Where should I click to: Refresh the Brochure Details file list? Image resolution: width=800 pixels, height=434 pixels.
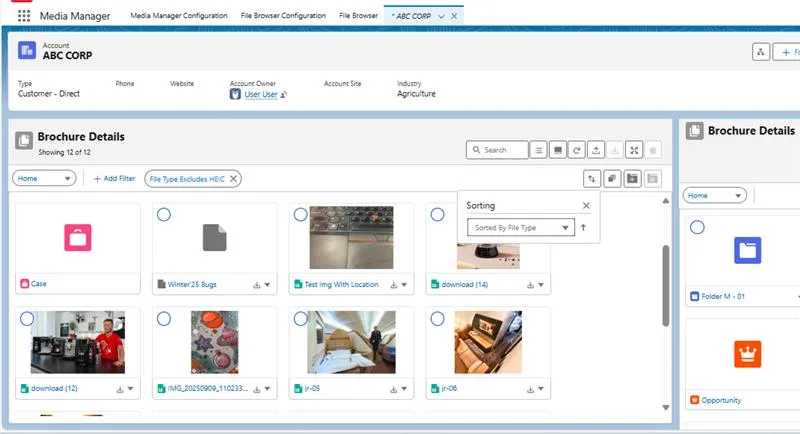577,150
